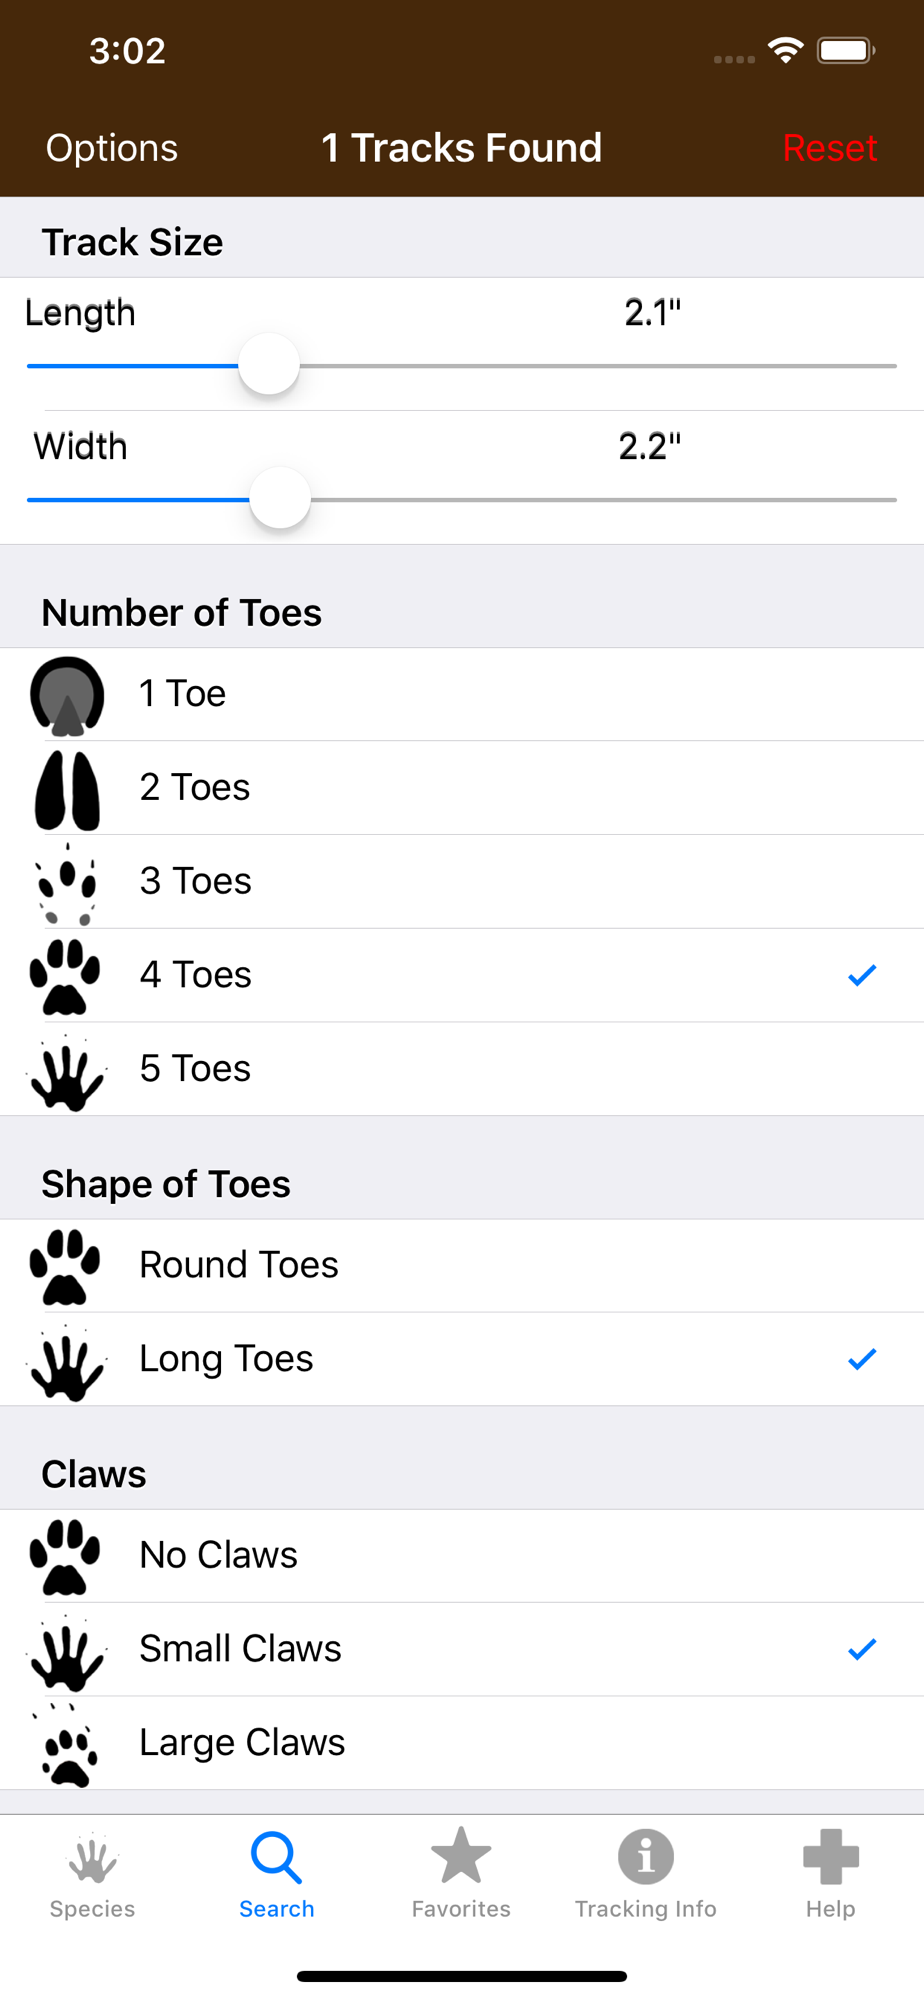Uncheck the 4 Toes checkmark
This screenshot has height=2000, width=924.
862,975
